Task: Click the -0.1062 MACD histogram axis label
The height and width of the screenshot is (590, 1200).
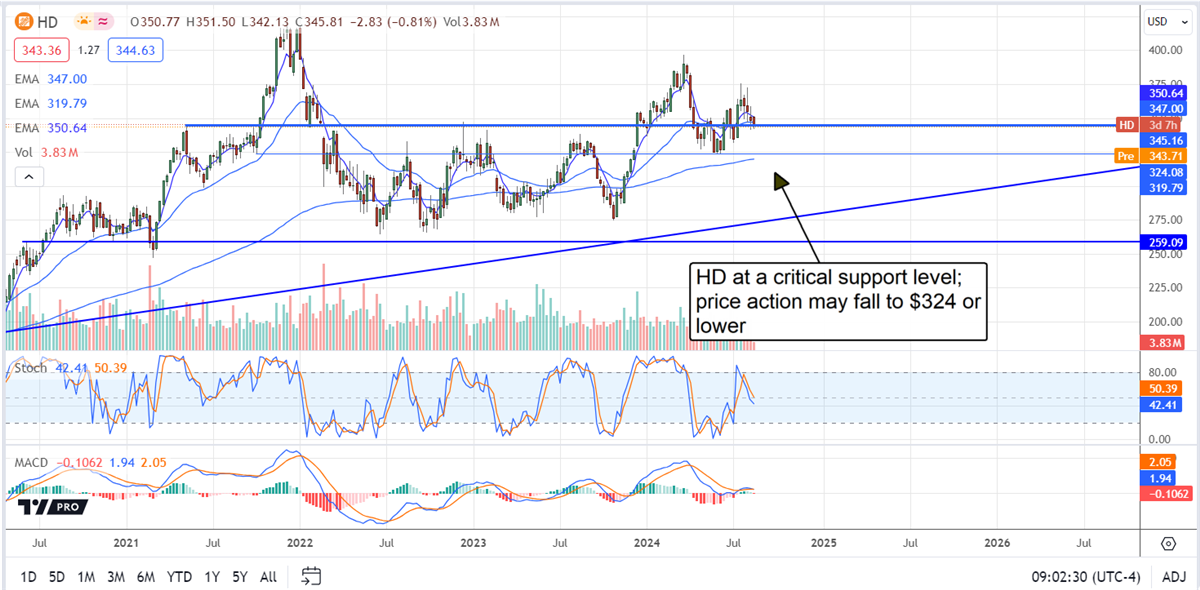Action: 1164,495
